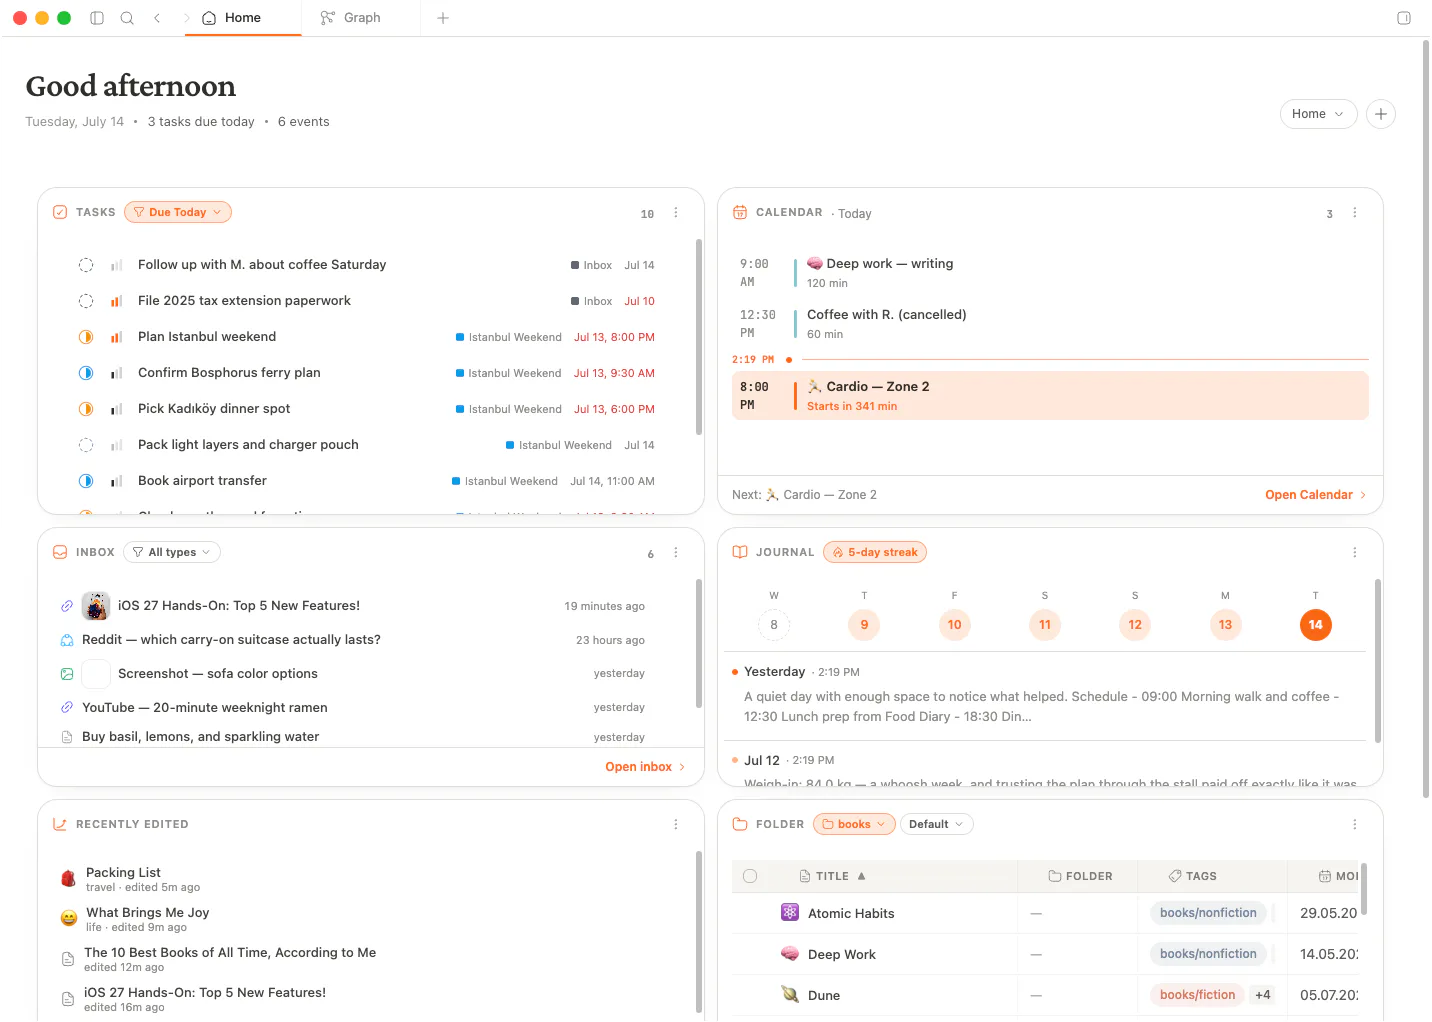Screen dimensions: 1432x1022
Task: Click the Open inbox link
Action: tap(645, 767)
